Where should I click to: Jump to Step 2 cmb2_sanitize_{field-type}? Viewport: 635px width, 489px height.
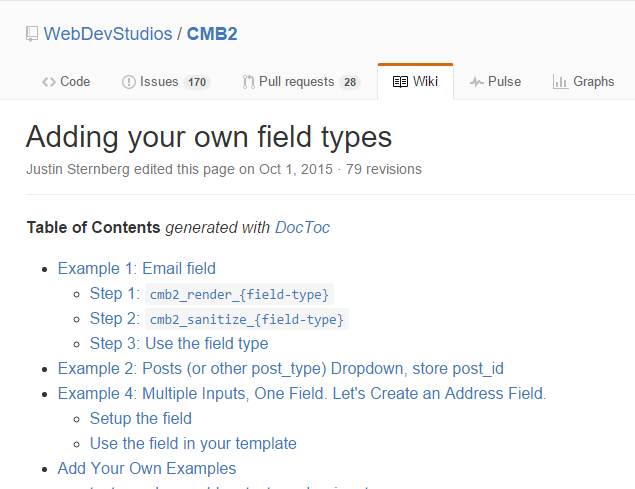(219, 319)
